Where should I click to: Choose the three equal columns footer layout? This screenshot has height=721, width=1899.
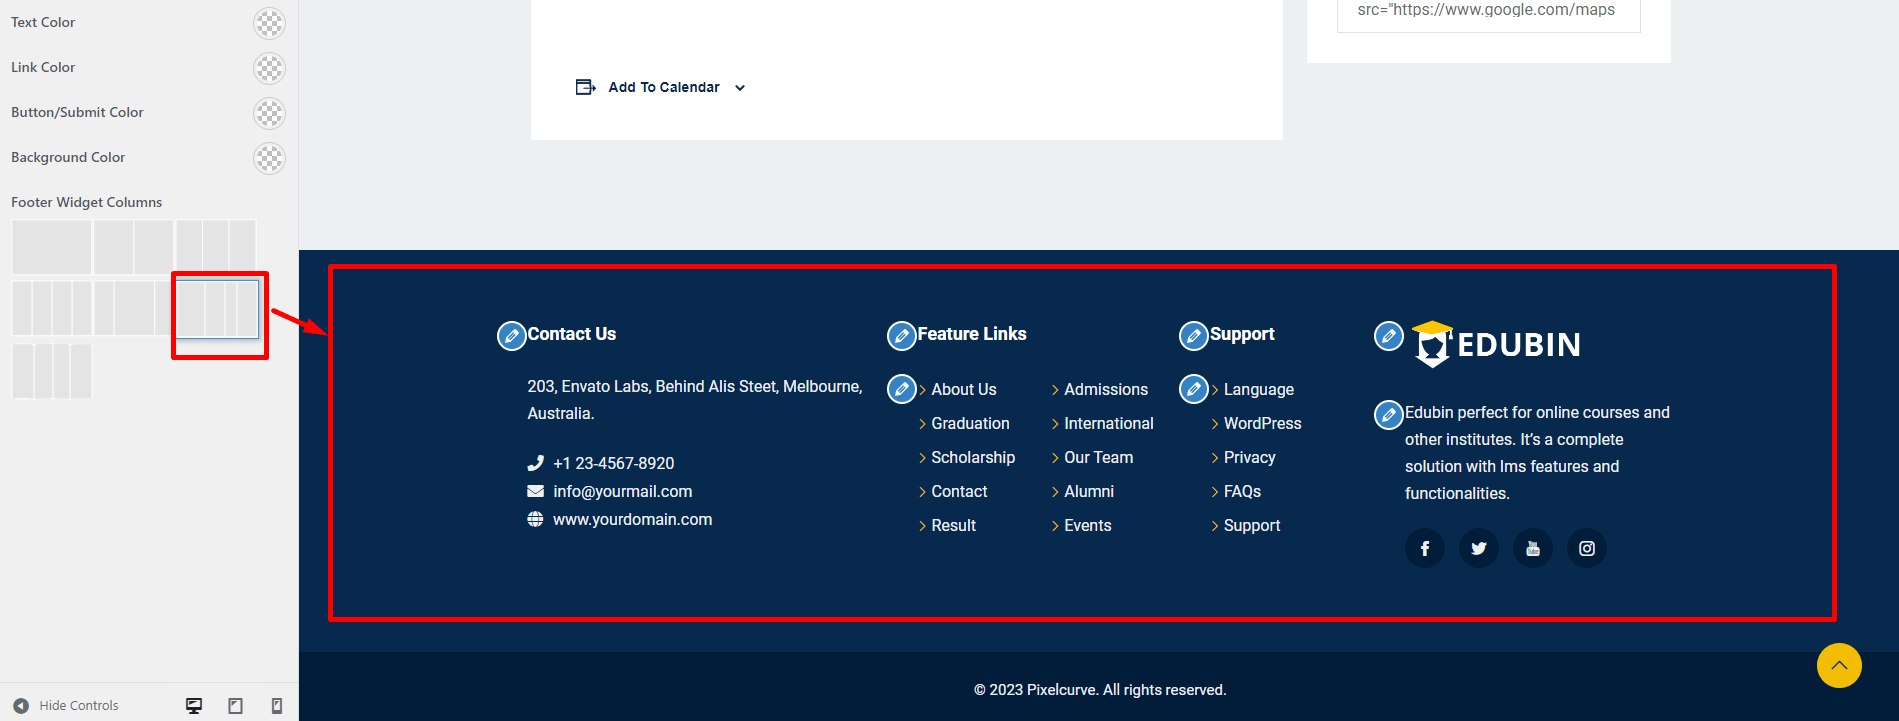click(216, 247)
